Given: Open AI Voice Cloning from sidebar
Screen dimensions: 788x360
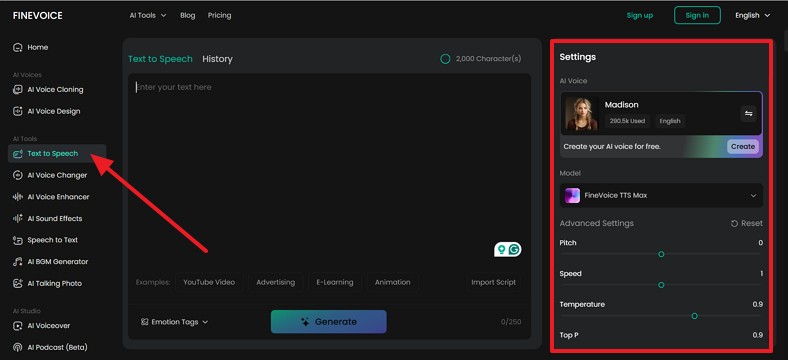Looking at the screenshot, I should tap(48, 89).
